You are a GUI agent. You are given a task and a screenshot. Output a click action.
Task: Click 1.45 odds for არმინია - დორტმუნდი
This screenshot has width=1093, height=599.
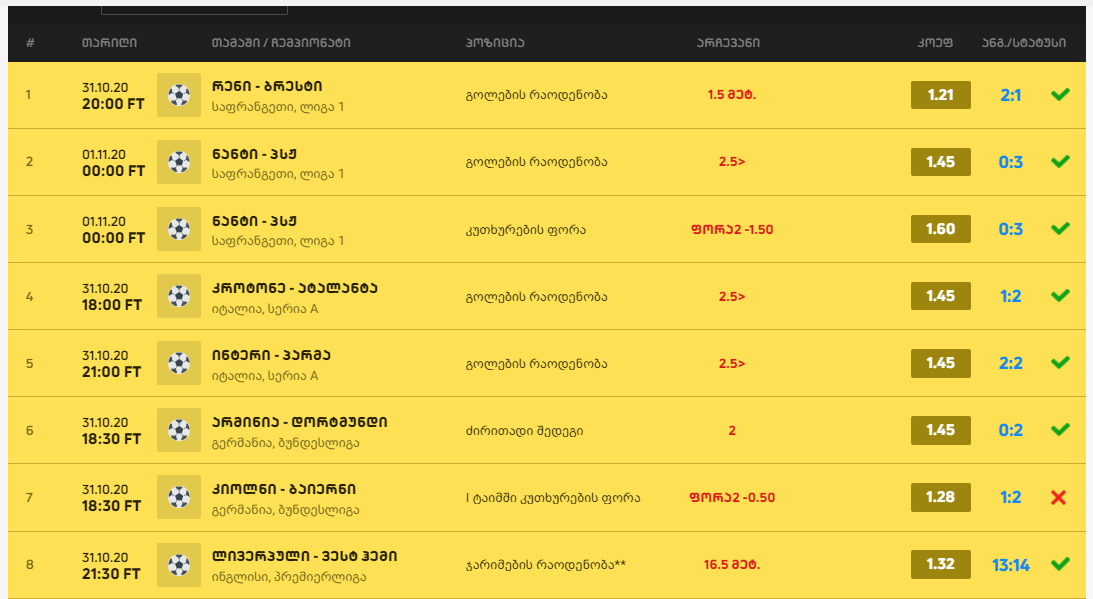coord(940,430)
